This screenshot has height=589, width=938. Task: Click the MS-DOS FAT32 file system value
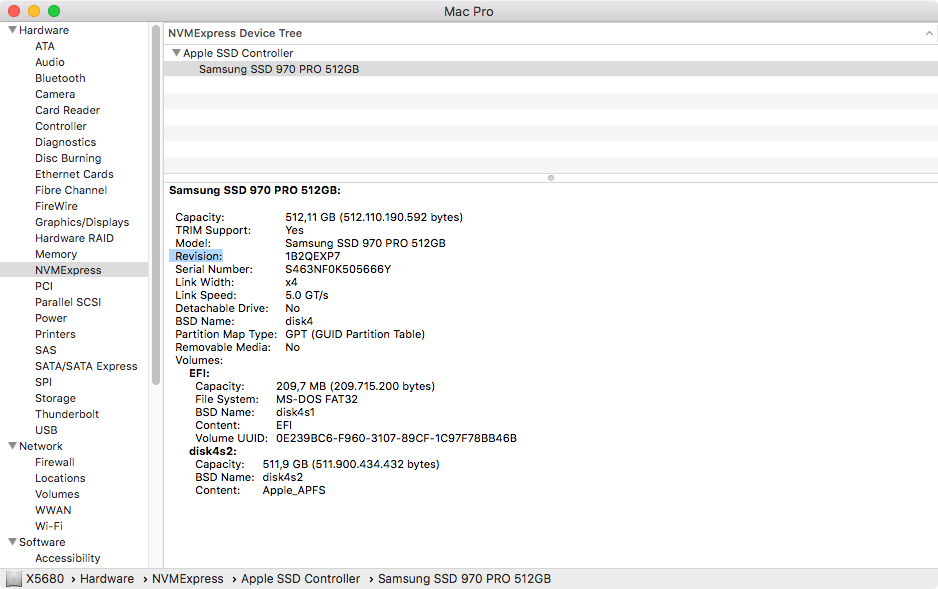(x=316, y=399)
